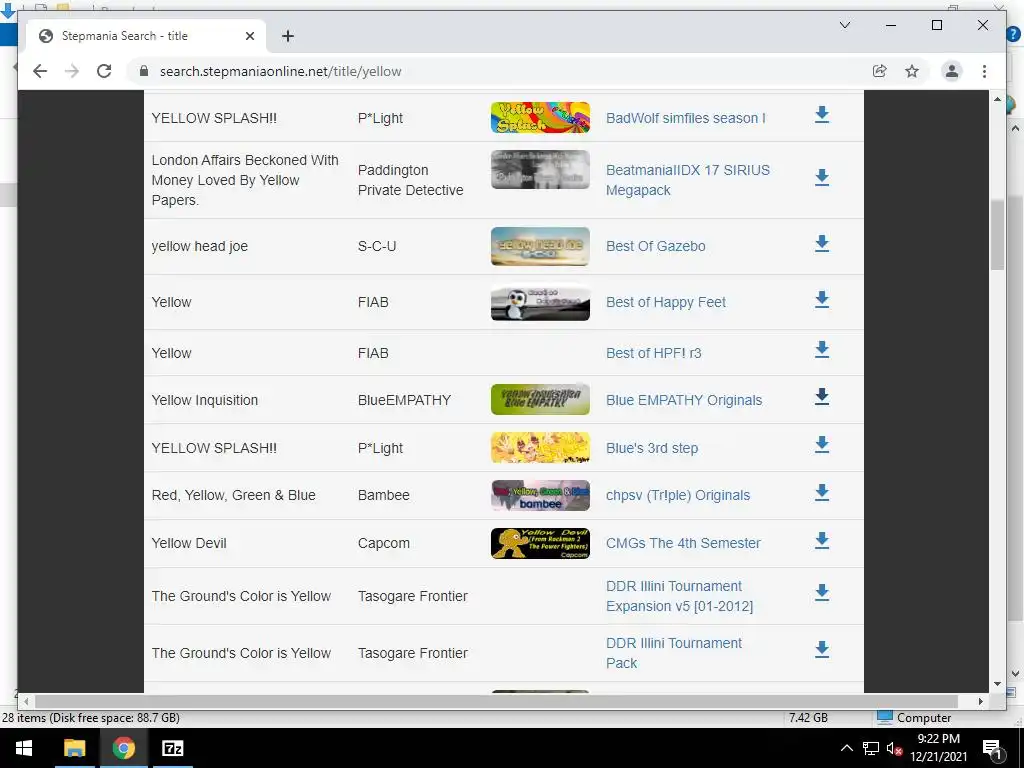
Task: Click the forward navigation arrow
Action: [x=72, y=71]
